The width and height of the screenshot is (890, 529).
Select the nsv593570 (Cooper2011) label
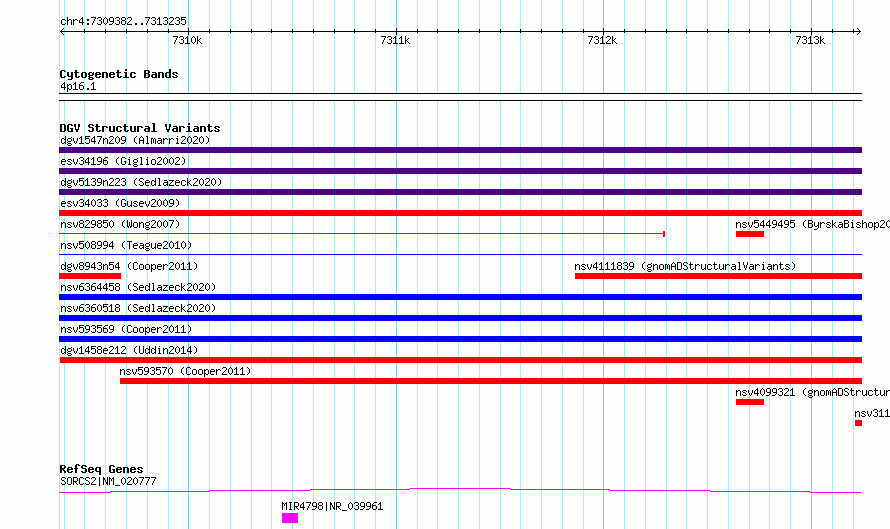point(185,371)
